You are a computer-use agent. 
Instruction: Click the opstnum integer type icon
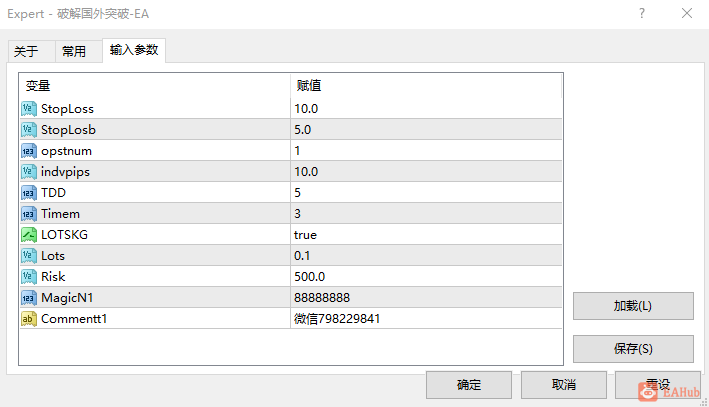click(29, 150)
